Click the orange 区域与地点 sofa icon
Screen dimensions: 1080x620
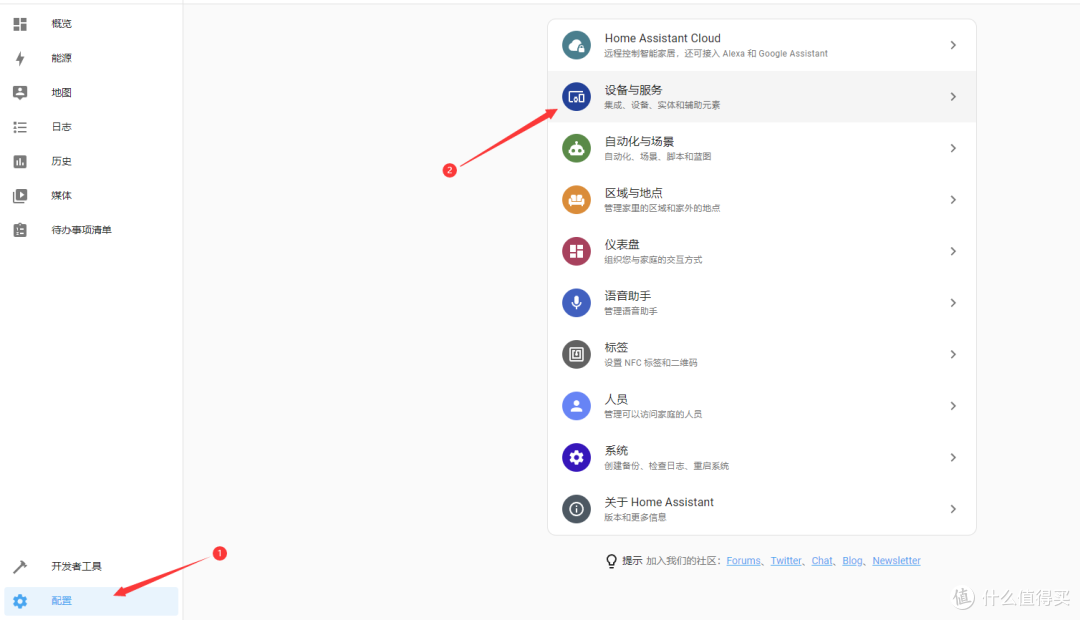pyautogui.click(x=577, y=200)
